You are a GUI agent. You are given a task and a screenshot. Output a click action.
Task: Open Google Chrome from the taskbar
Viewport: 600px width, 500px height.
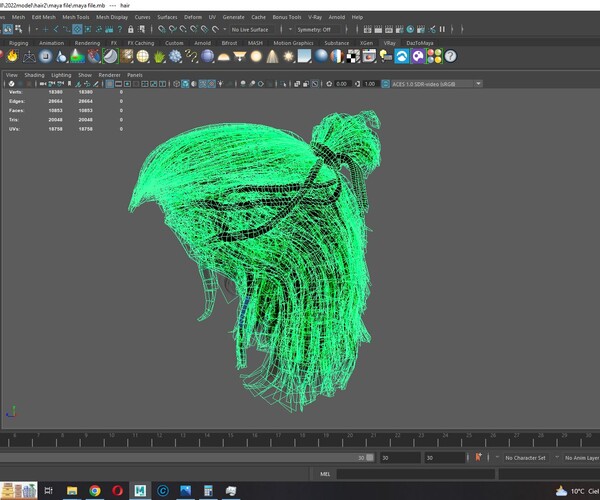pyautogui.click(x=95, y=490)
